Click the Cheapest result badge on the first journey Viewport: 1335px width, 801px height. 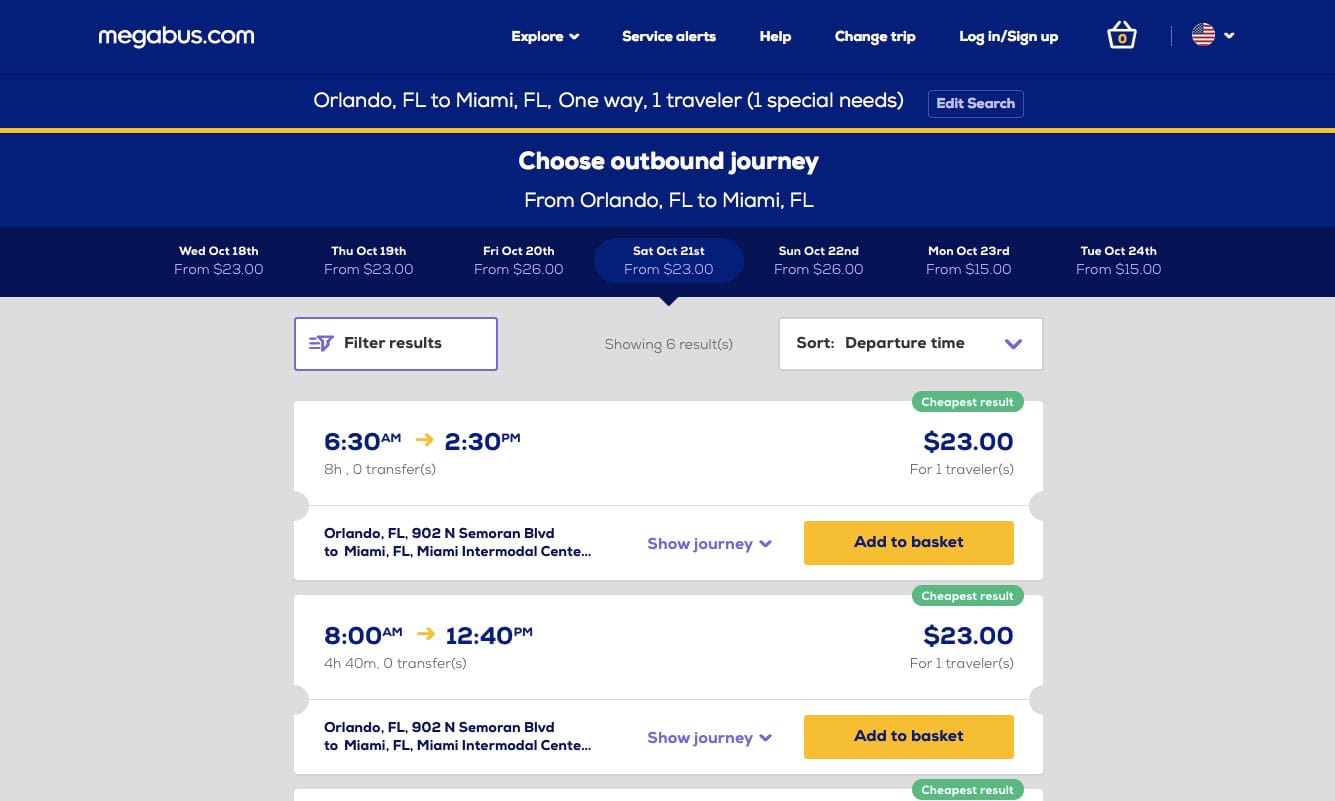[x=967, y=401]
